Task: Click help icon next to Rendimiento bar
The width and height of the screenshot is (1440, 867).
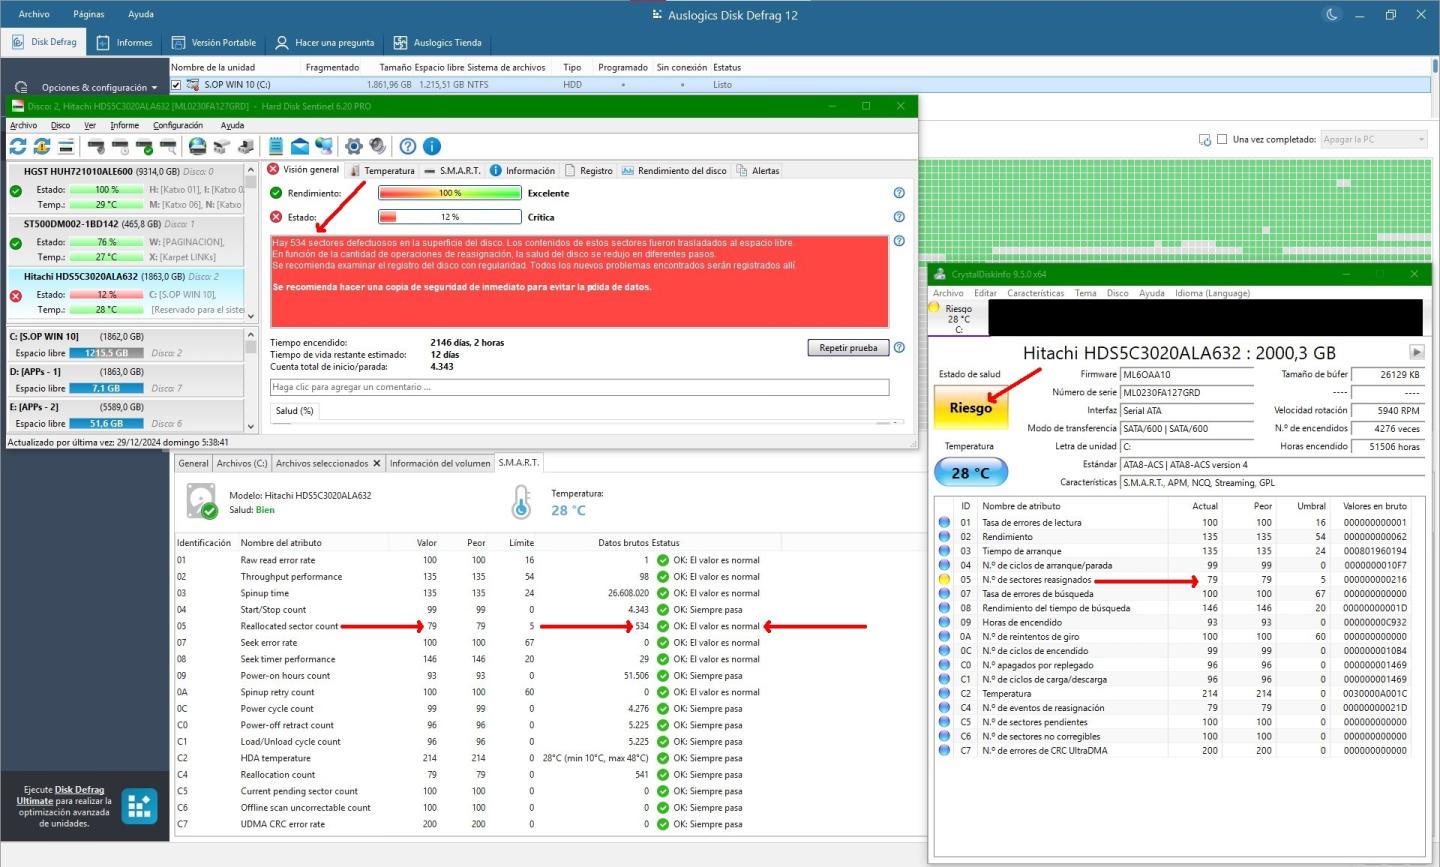Action: (898, 193)
